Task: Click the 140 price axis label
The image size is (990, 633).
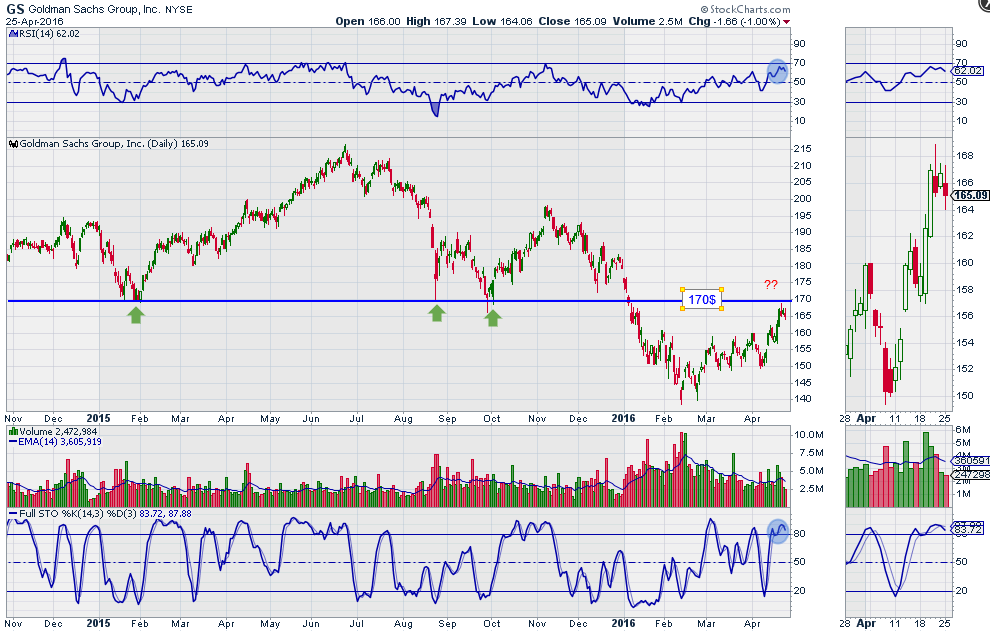Action: [x=802, y=399]
